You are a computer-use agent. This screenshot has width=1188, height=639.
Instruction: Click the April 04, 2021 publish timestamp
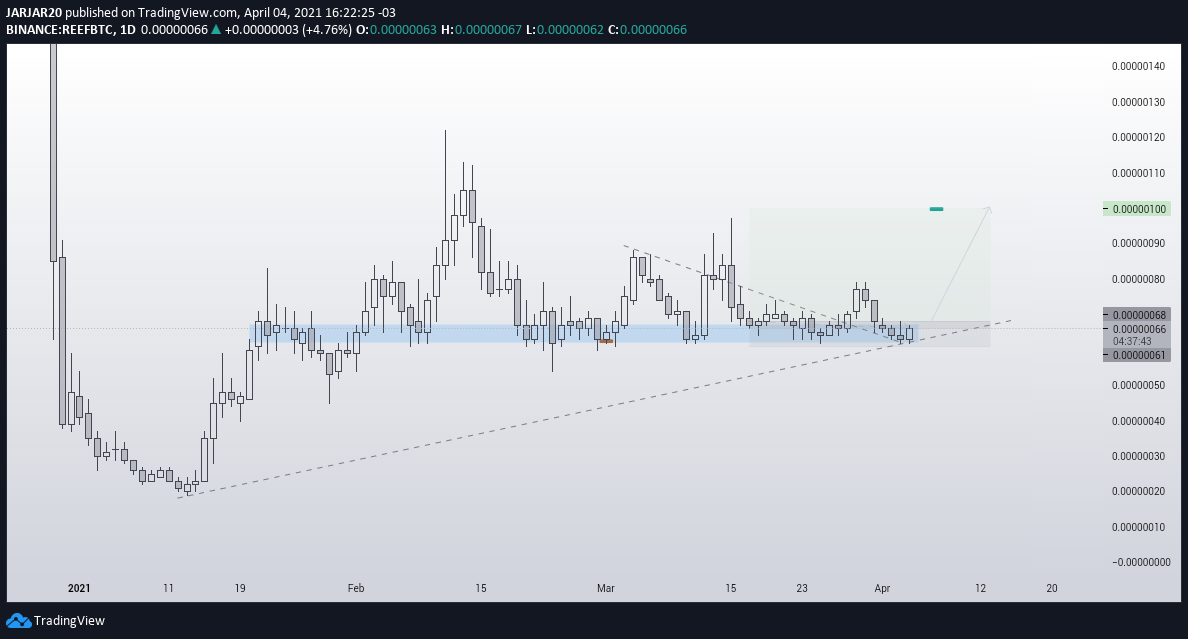[320, 13]
